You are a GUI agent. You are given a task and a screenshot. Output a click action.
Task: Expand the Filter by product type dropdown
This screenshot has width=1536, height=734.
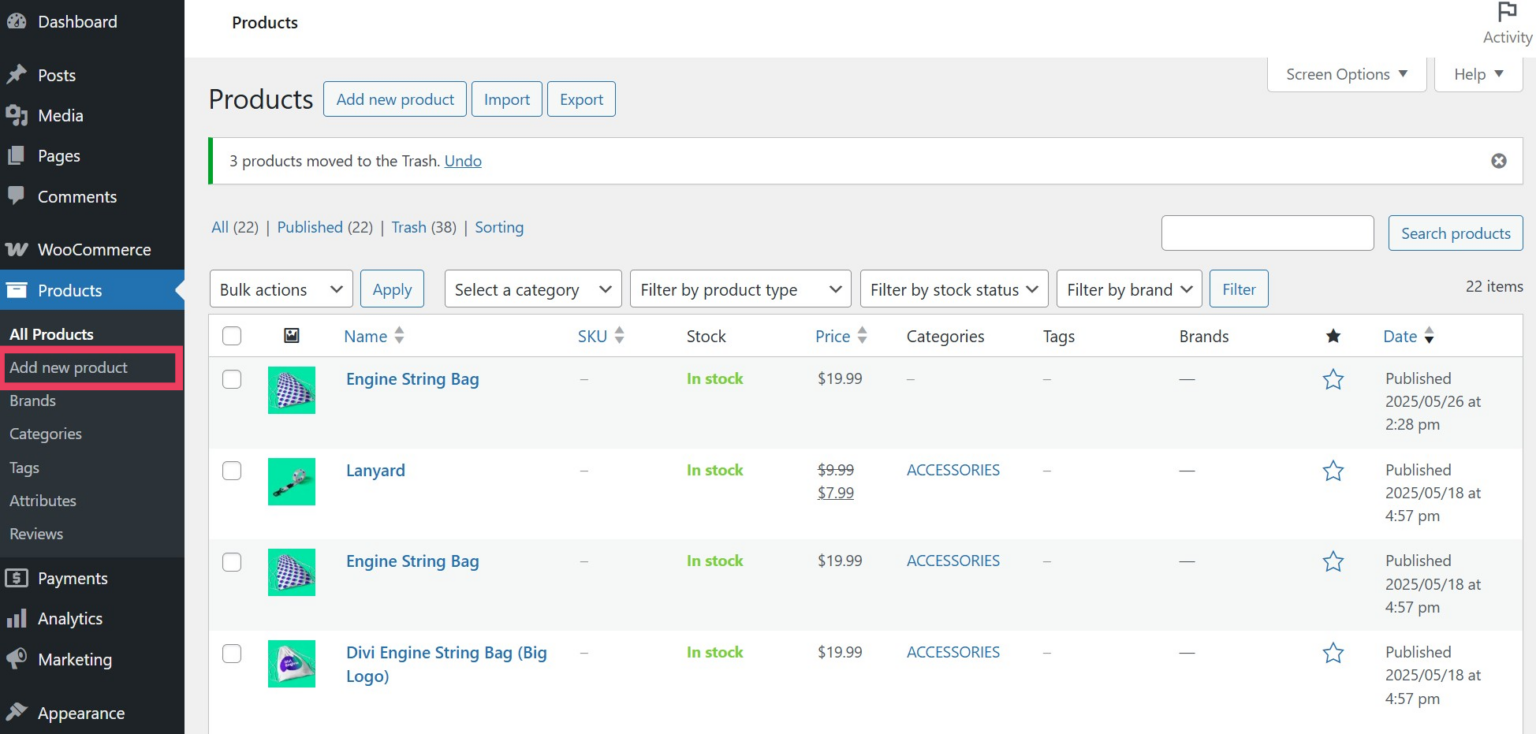pyautogui.click(x=739, y=289)
